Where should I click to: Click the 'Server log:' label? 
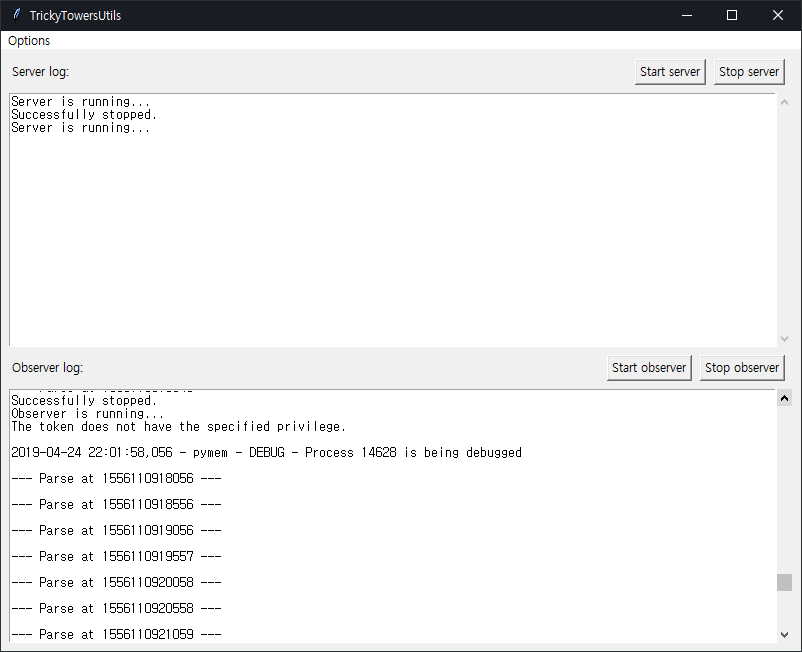40,72
